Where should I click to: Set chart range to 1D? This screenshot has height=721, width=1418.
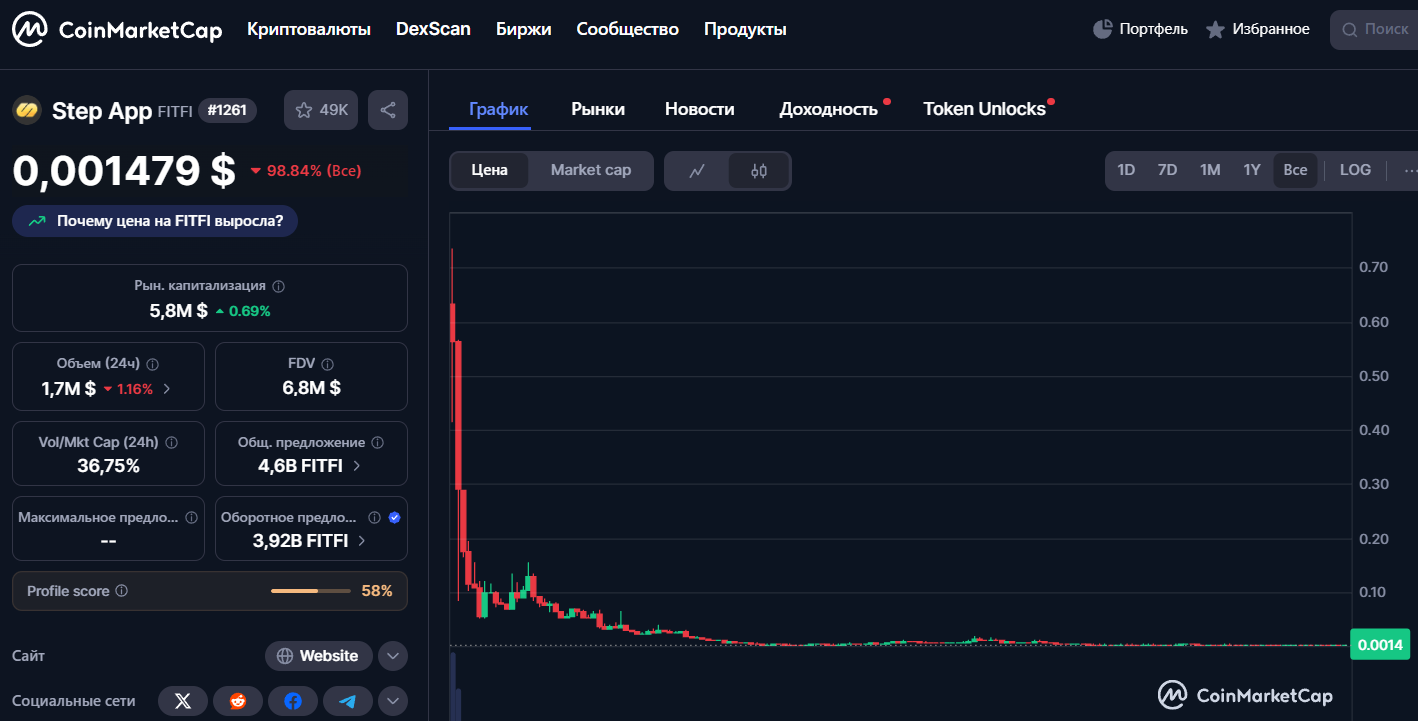pyautogui.click(x=1126, y=170)
